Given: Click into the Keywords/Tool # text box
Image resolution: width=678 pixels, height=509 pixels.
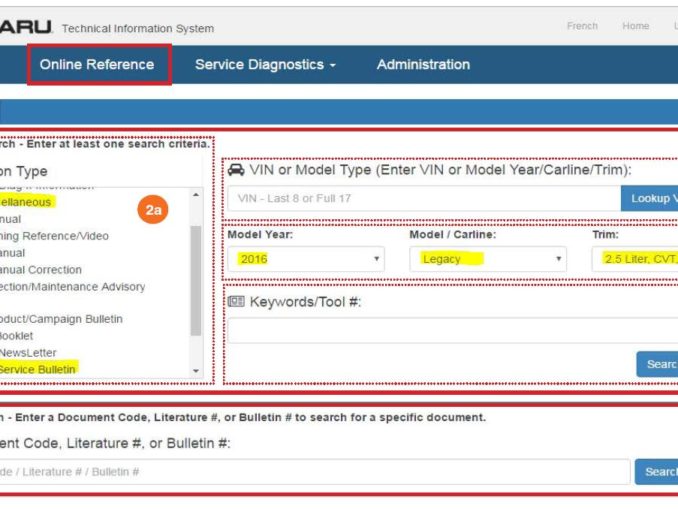Looking at the screenshot, I should [450, 331].
